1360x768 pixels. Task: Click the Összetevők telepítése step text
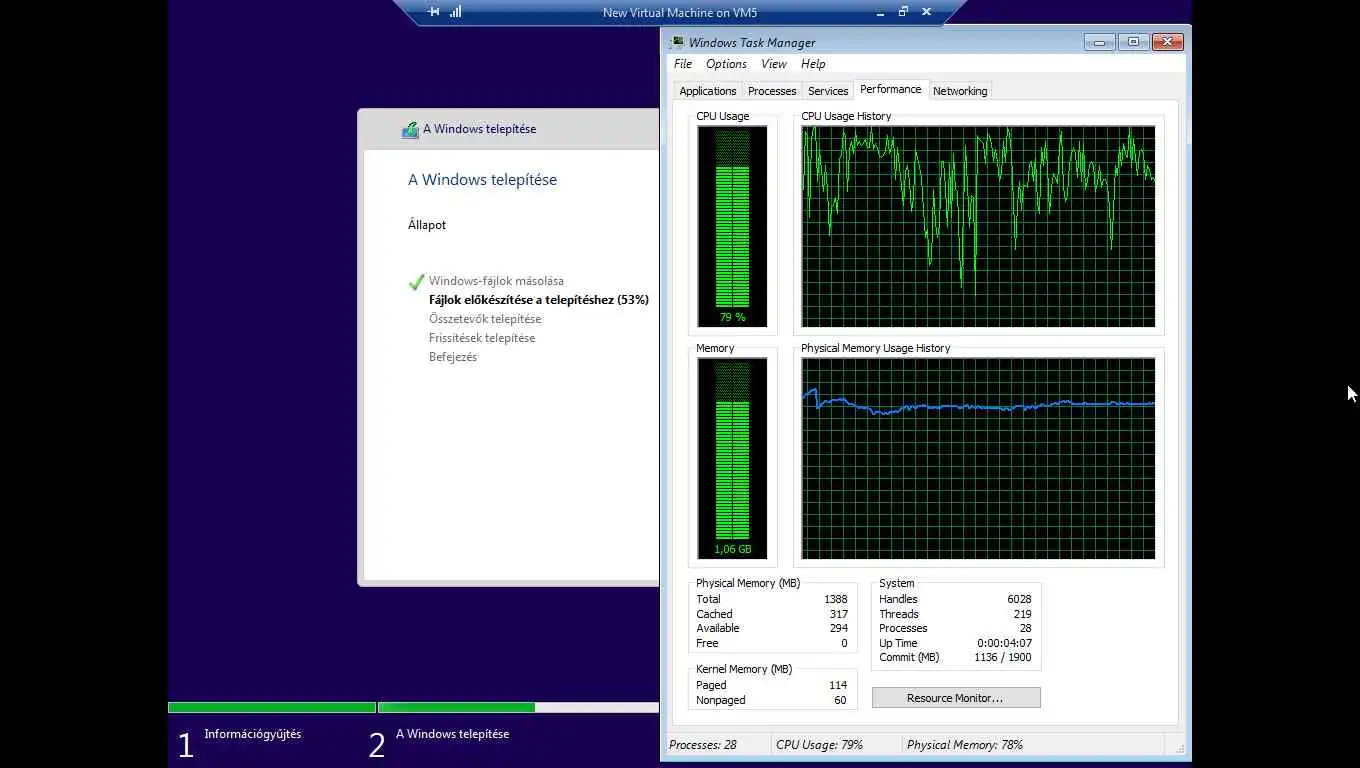pyautogui.click(x=485, y=319)
